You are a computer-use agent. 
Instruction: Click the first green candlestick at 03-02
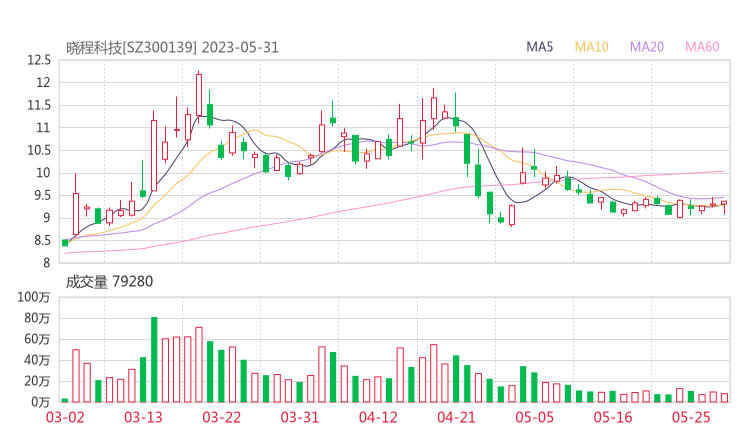(x=65, y=243)
